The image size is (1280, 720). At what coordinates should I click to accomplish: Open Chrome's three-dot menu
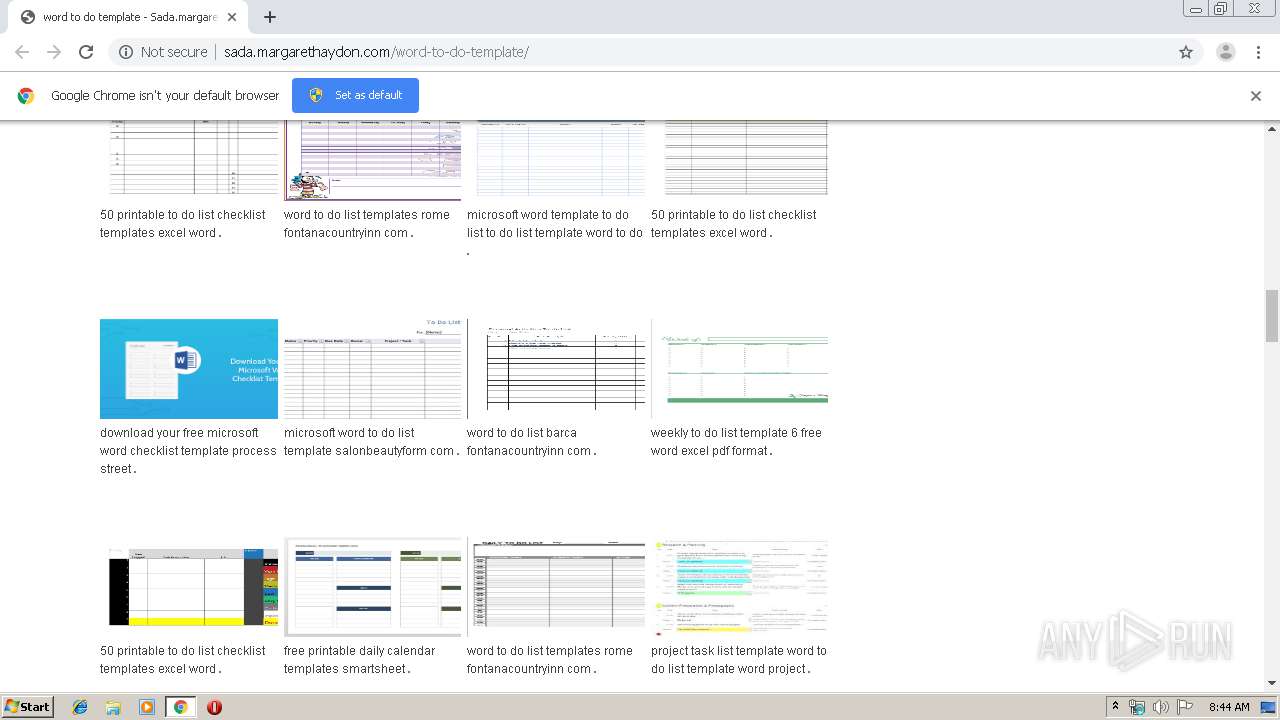point(1259,52)
